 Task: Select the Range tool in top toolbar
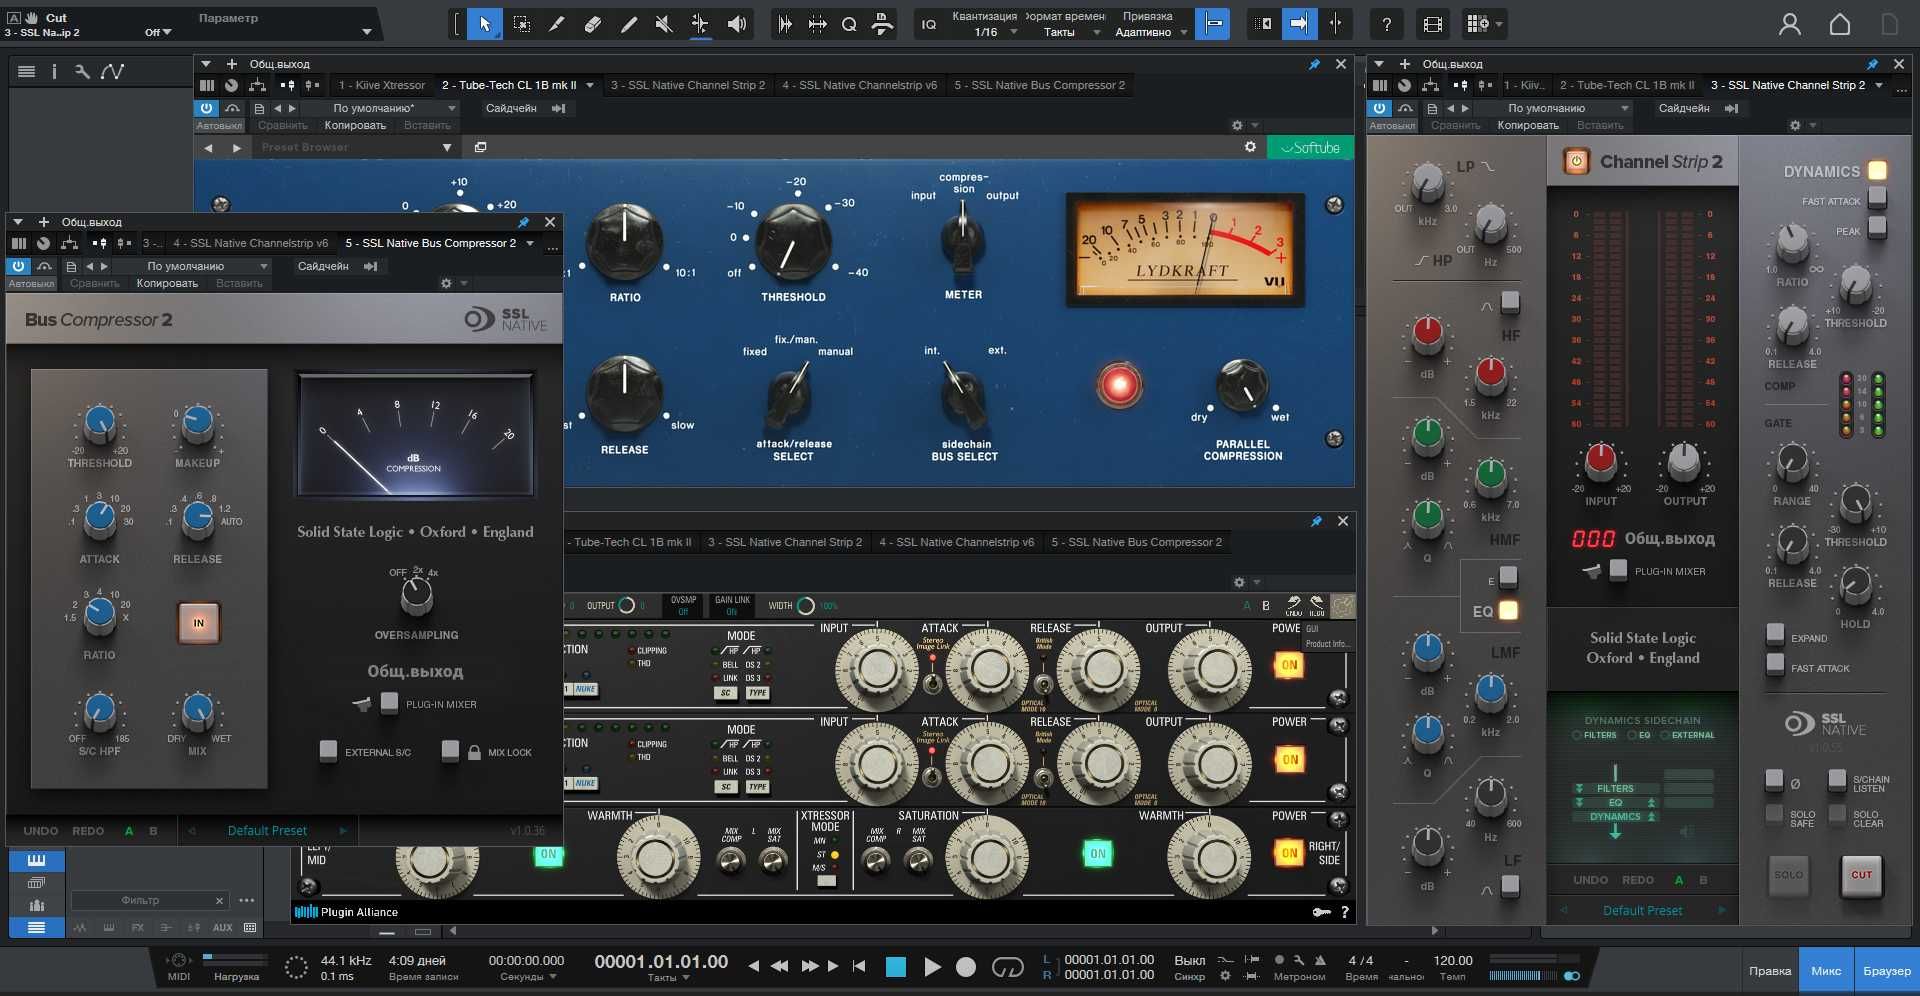click(521, 24)
